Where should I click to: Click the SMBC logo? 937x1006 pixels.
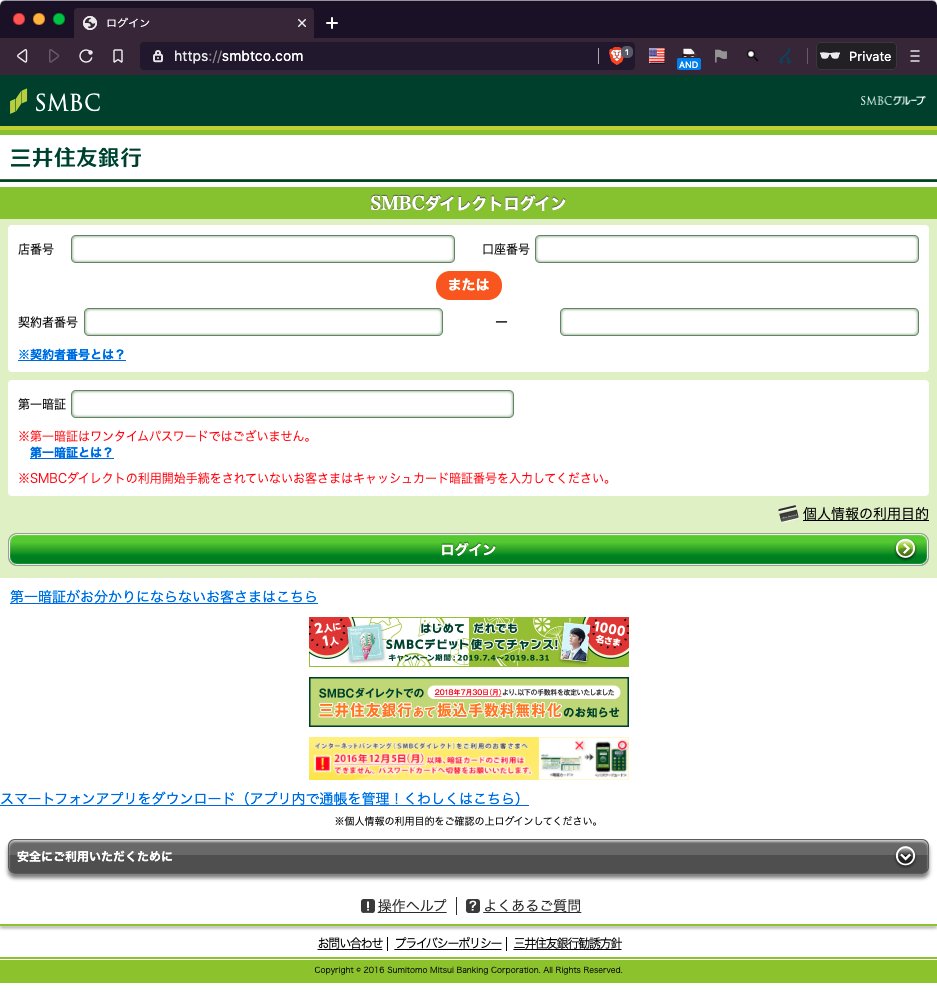click(55, 101)
